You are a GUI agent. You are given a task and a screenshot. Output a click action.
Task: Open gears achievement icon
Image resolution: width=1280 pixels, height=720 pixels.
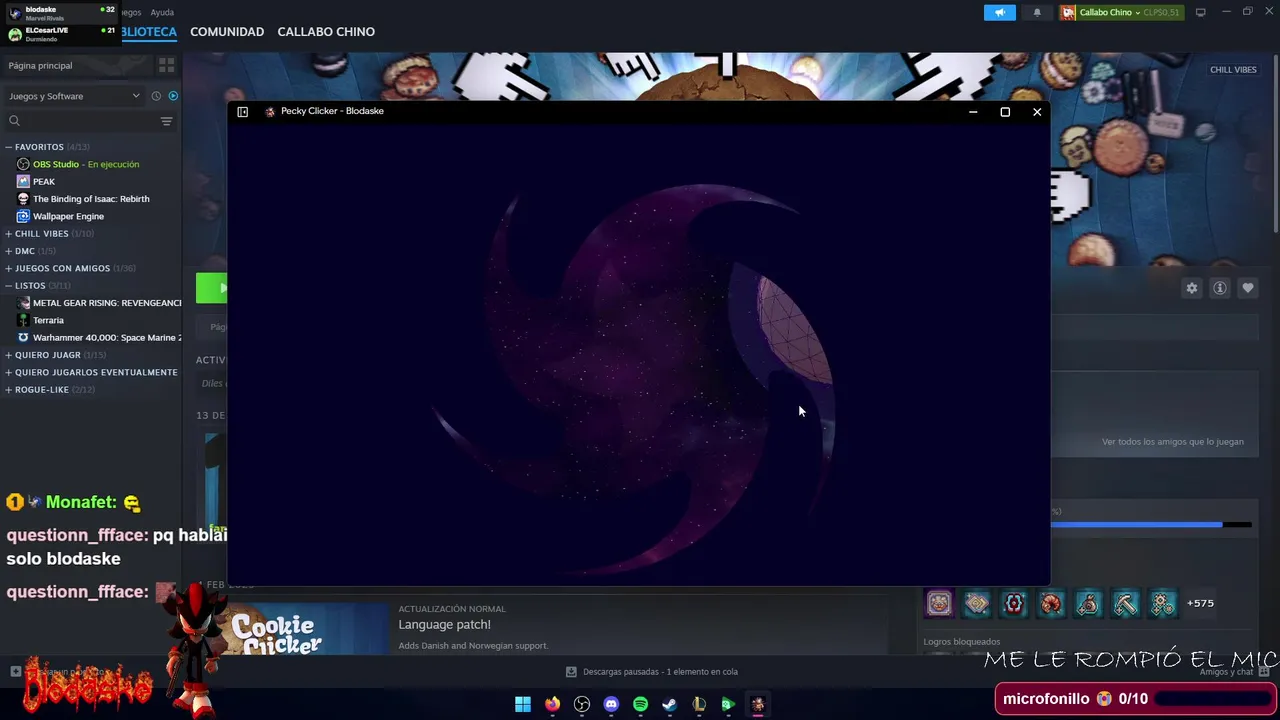coord(1163,603)
